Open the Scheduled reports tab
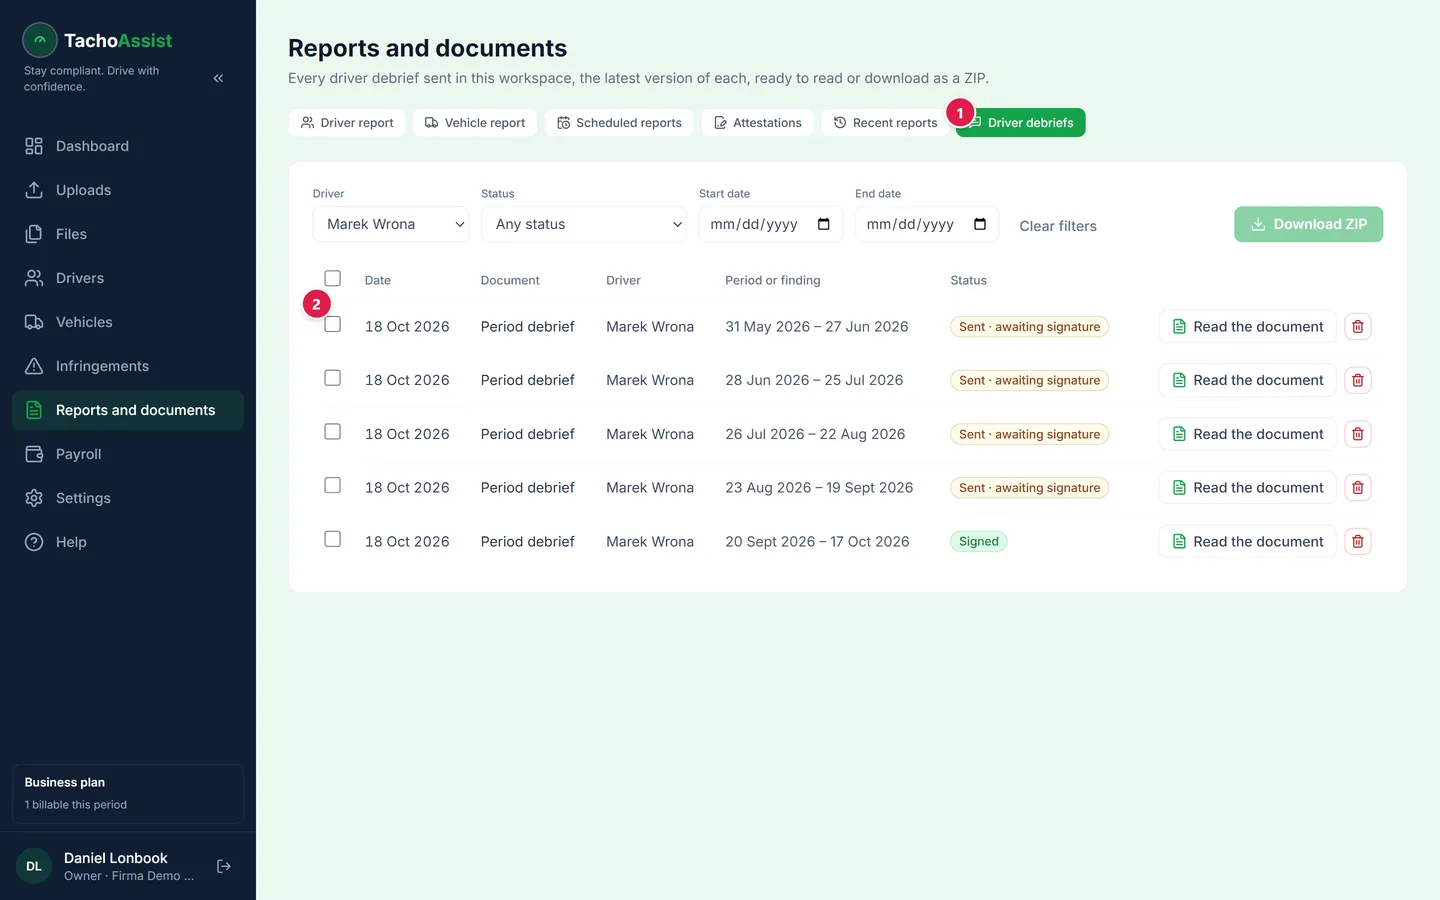 [x=619, y=123]
